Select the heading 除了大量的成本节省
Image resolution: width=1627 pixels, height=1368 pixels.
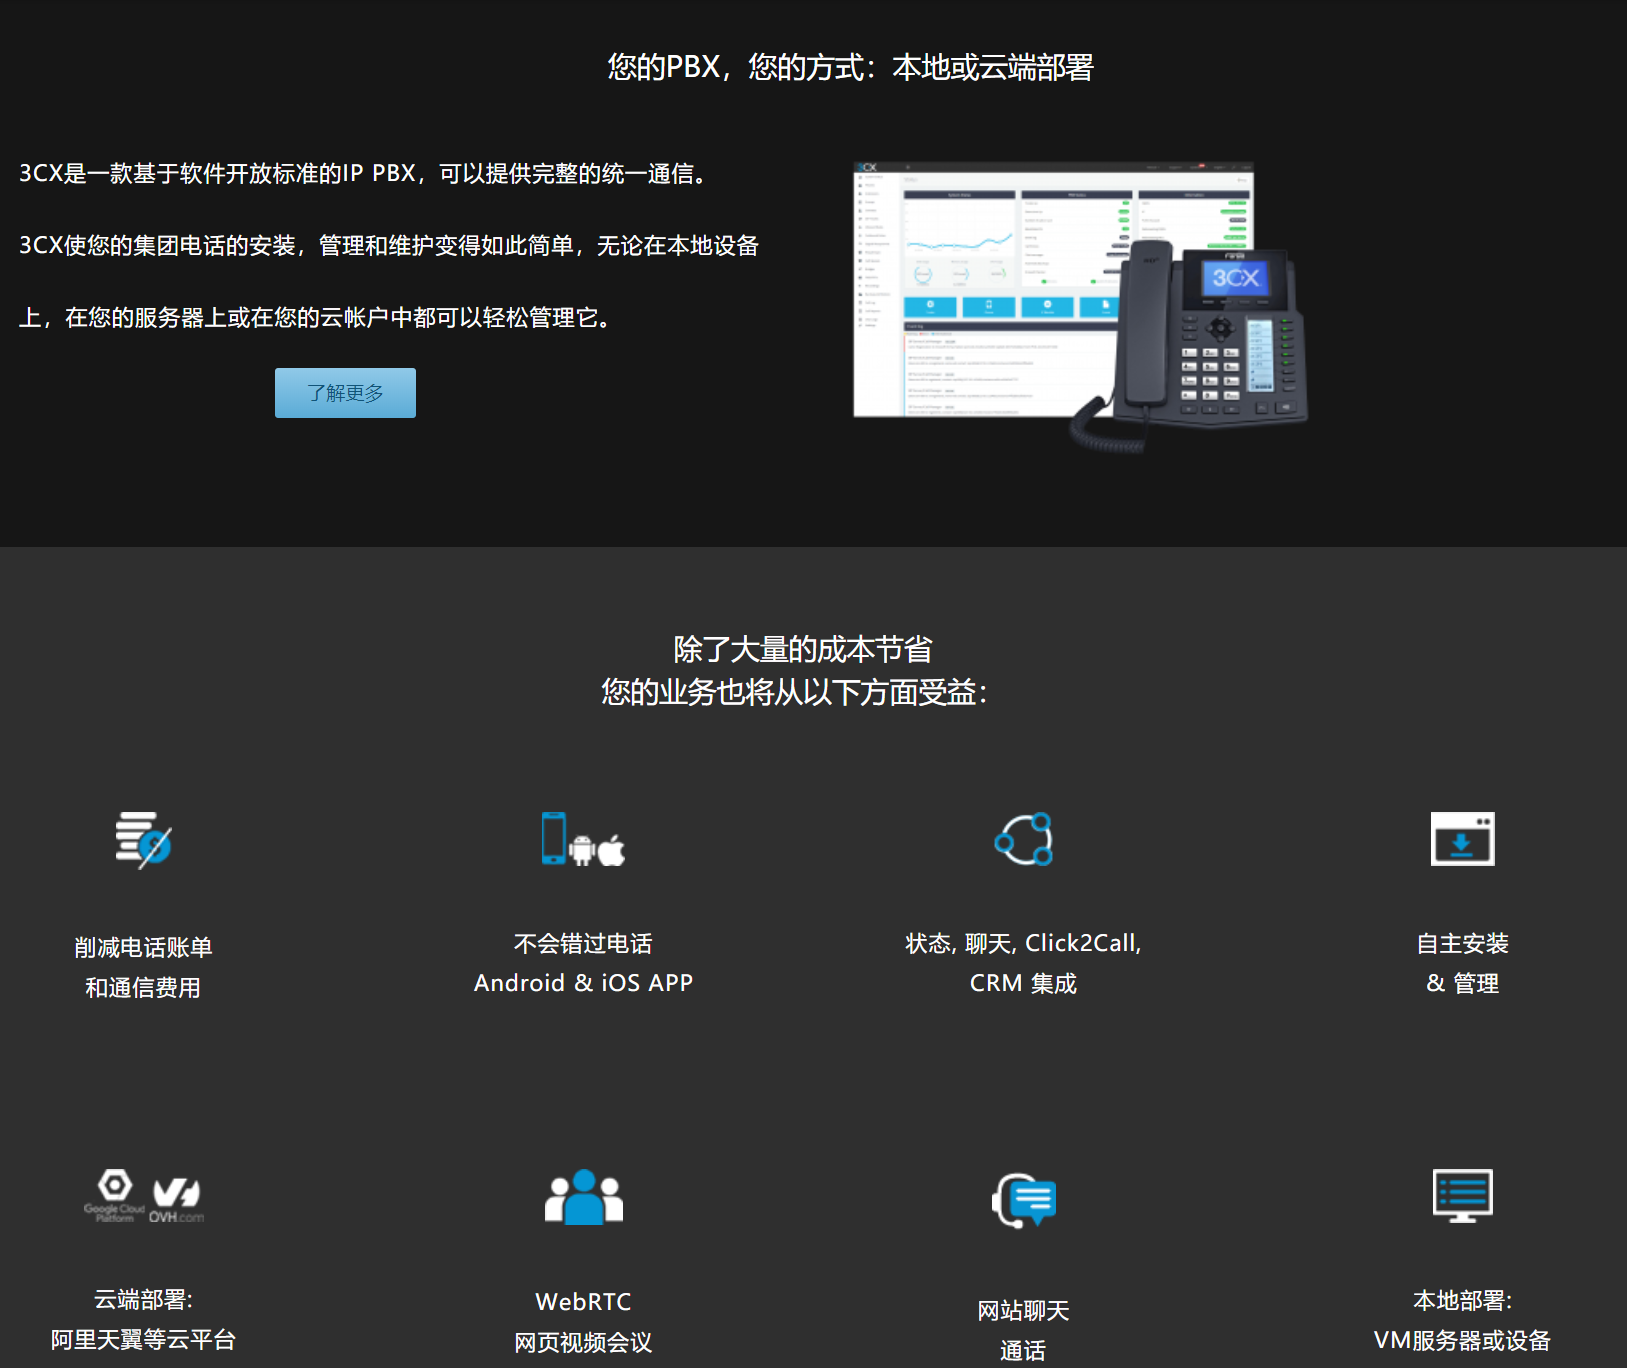point(803,649)
